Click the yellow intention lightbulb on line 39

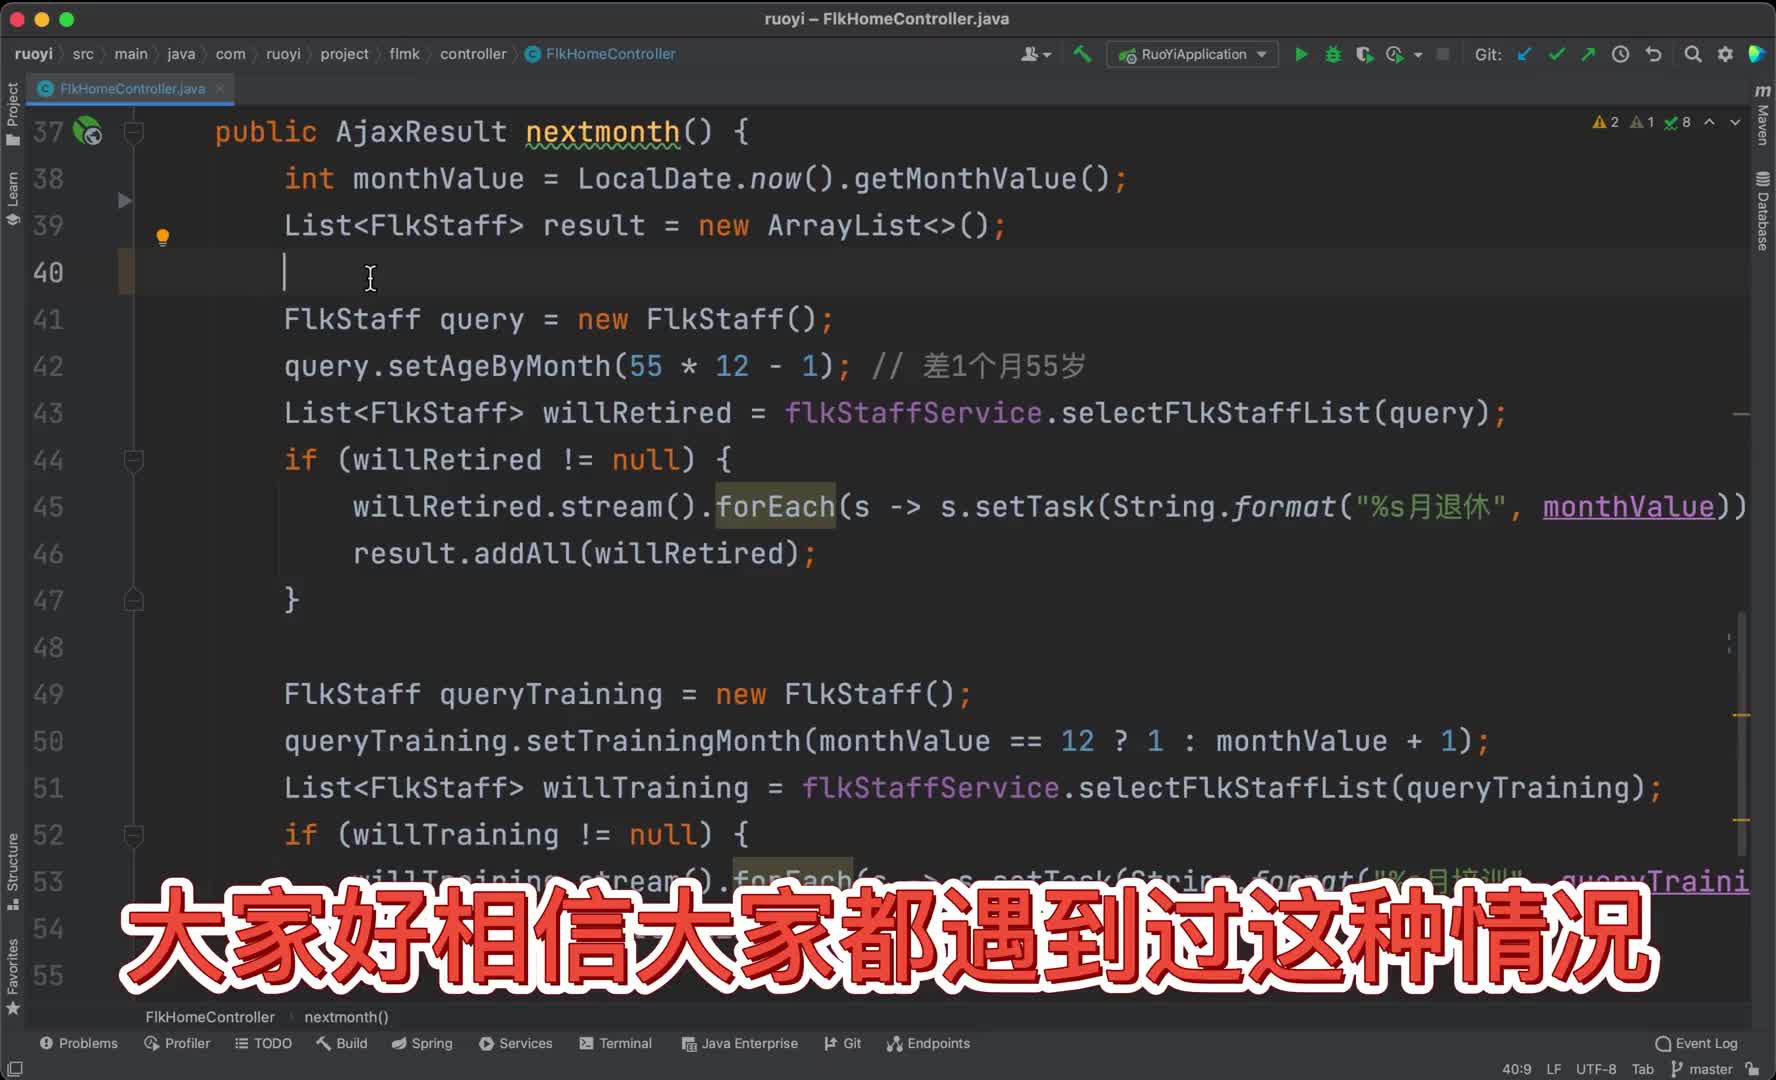click(x=162, y=237)
